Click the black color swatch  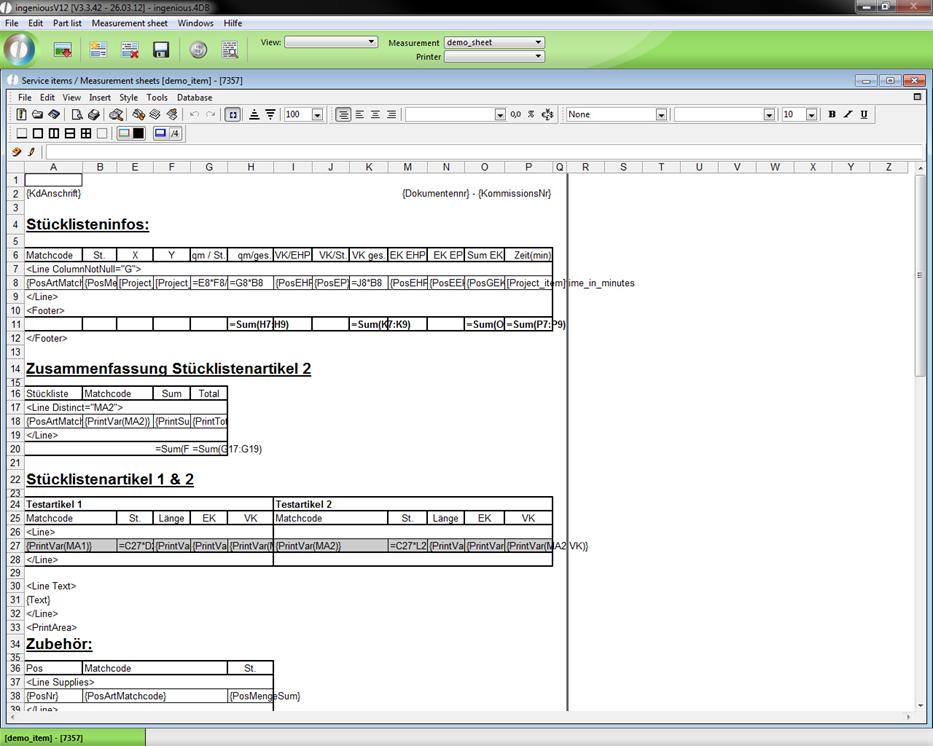tap(139, 133)
